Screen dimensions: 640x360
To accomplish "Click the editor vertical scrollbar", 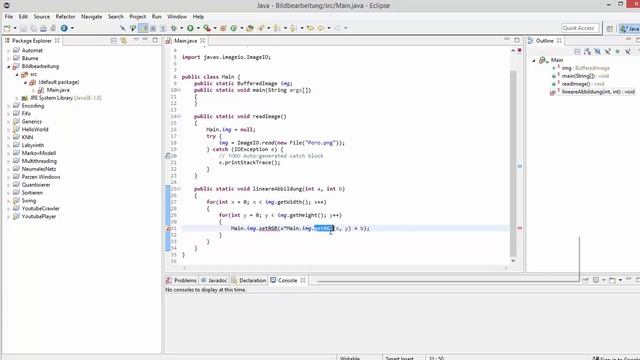I will (513, 163).
